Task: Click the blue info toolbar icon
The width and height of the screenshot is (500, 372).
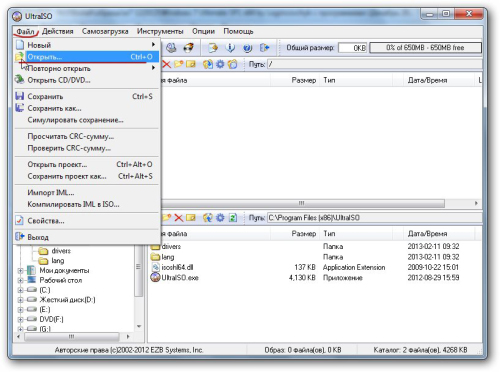Action: point(230,48)
